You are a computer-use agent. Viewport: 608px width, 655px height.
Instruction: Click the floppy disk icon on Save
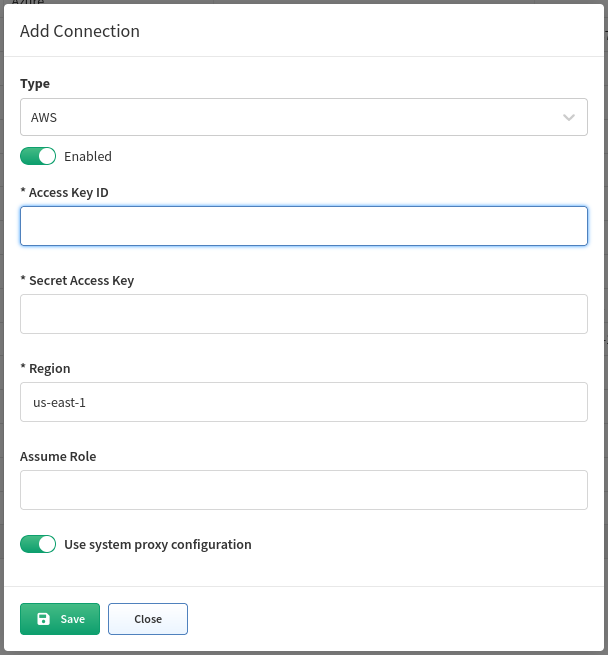(x=43, y=619)
